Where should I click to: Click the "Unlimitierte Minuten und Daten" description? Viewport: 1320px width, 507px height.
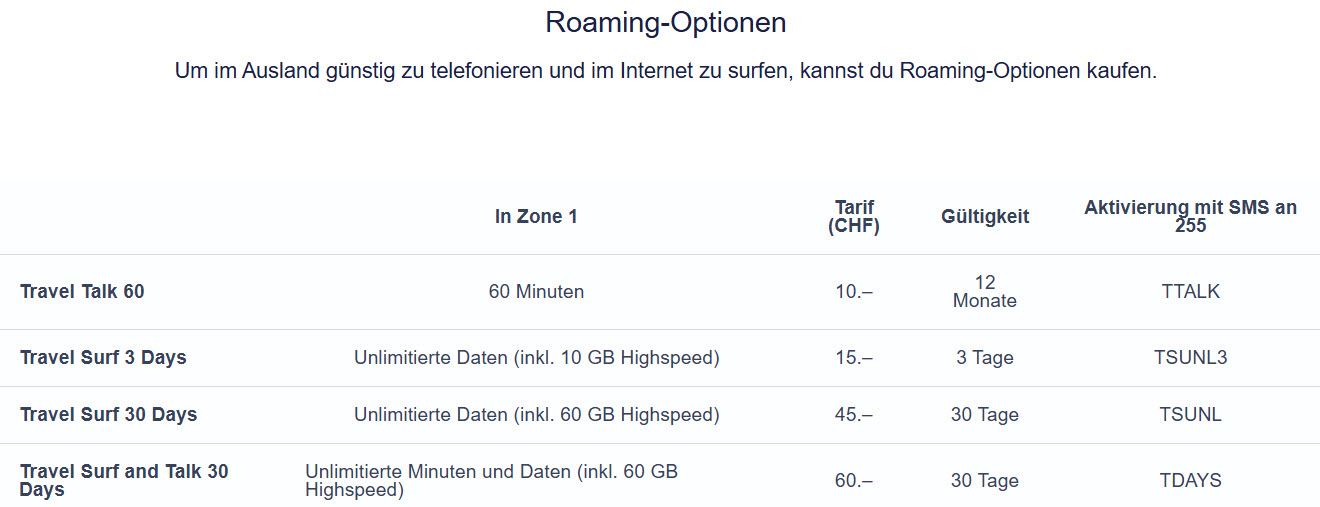491,480
